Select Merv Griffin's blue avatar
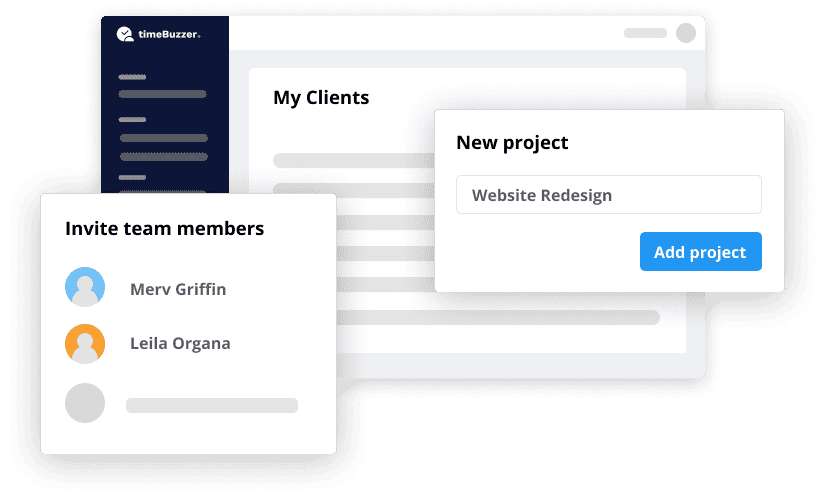 tap(85, 287)
